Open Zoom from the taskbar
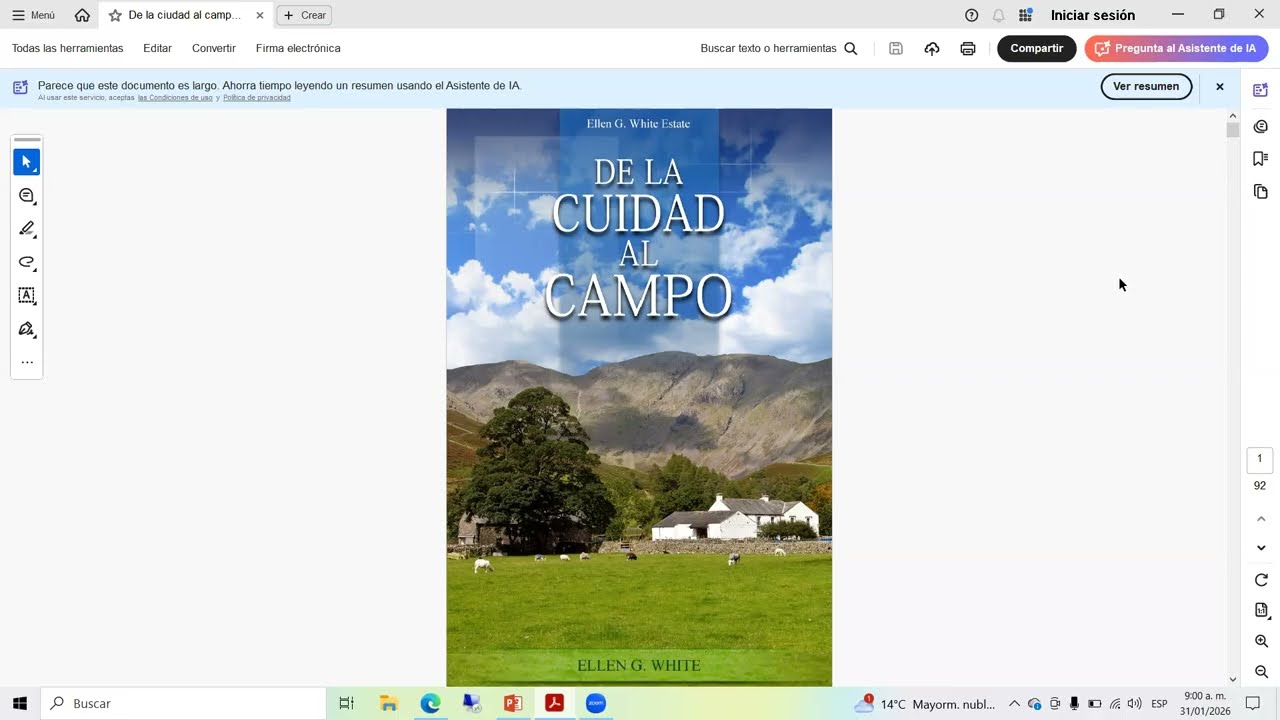Image resolution: width=1280 pixels, height=720 pixels. [596, 703]
